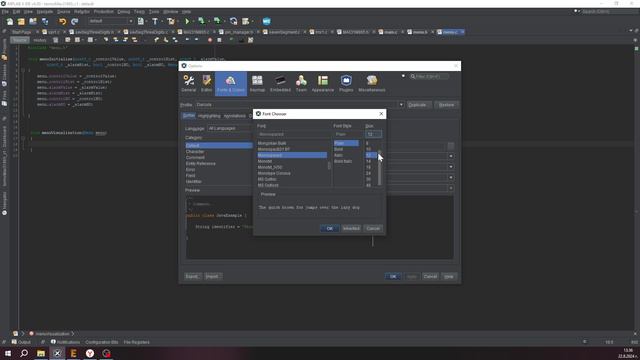Open the Plugins options category

[346, 84]
